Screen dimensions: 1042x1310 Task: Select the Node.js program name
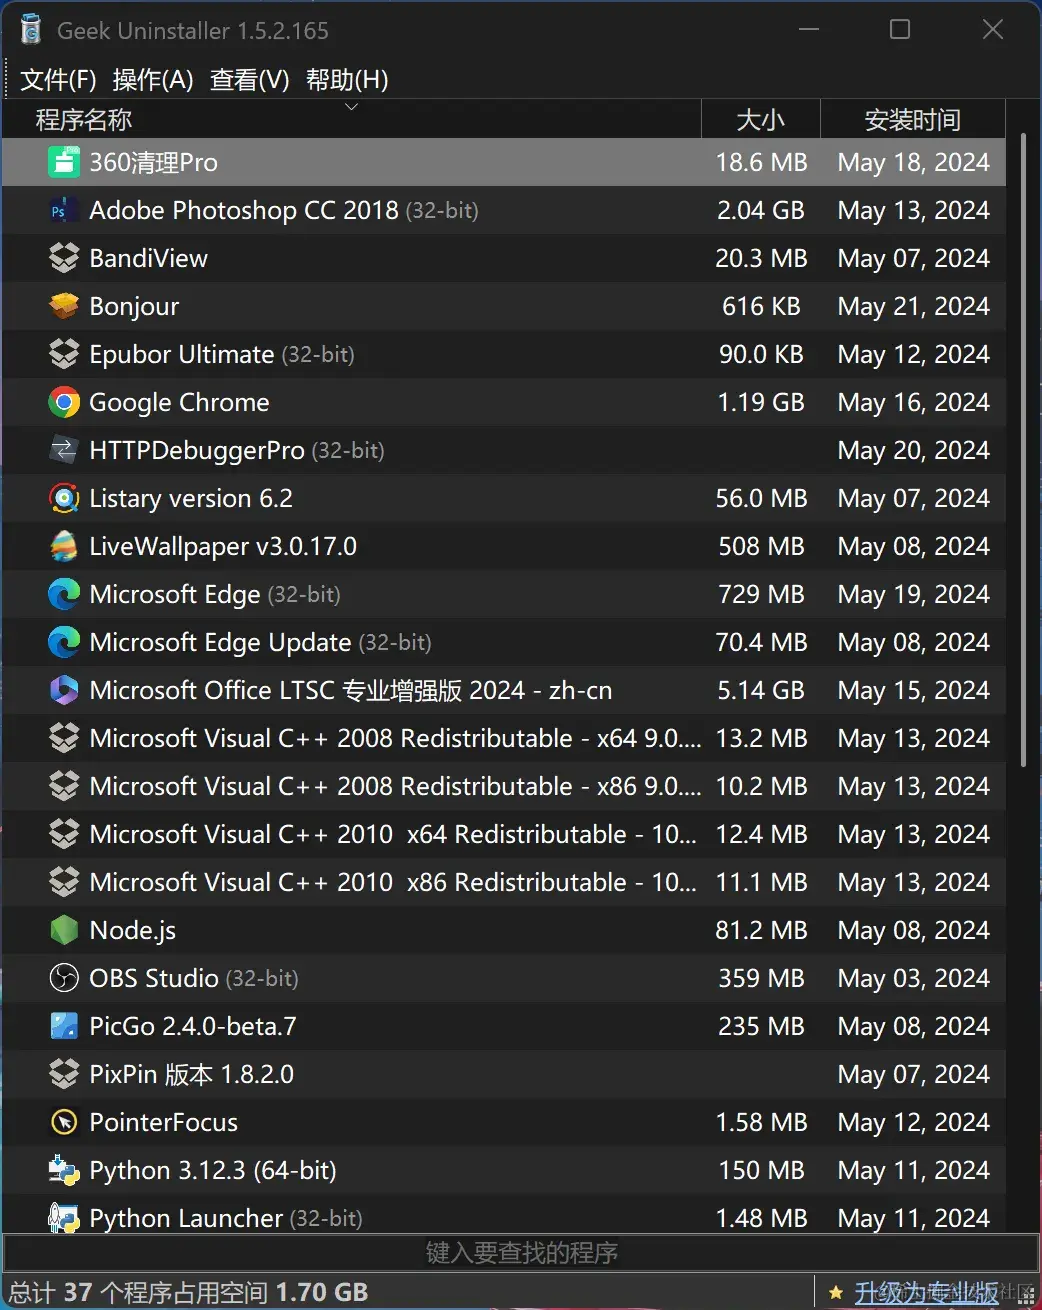click(133, 930)
